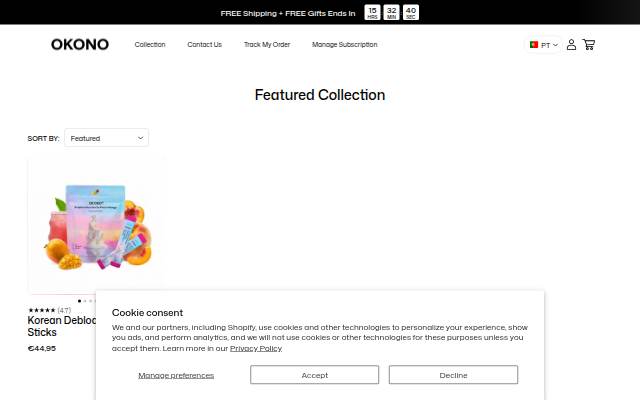640x400 pixels.
Task: Decline the cookie consent
Action: point(453,375)
